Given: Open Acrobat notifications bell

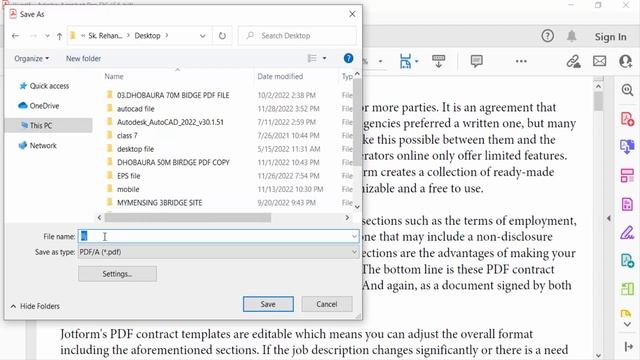Looking at the screenshot, I should [571, 36].
